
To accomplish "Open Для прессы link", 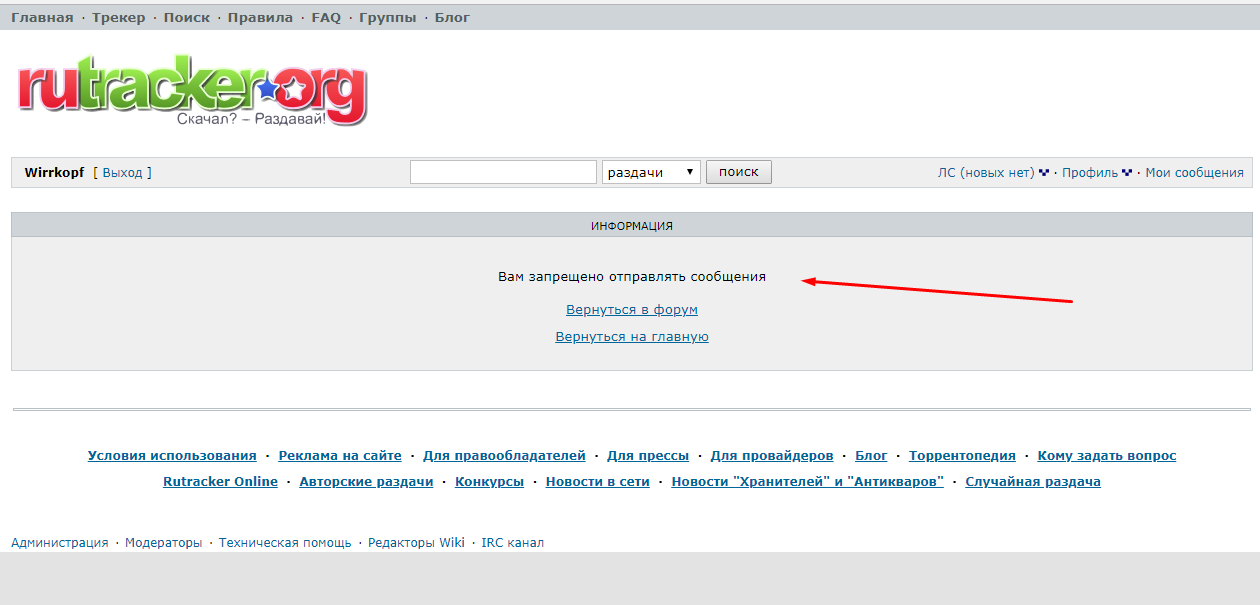I will (x=648, y=456).
